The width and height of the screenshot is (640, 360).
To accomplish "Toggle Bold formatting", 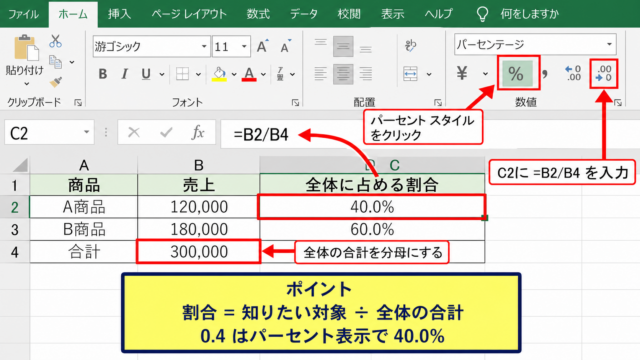I will [102, 74].
